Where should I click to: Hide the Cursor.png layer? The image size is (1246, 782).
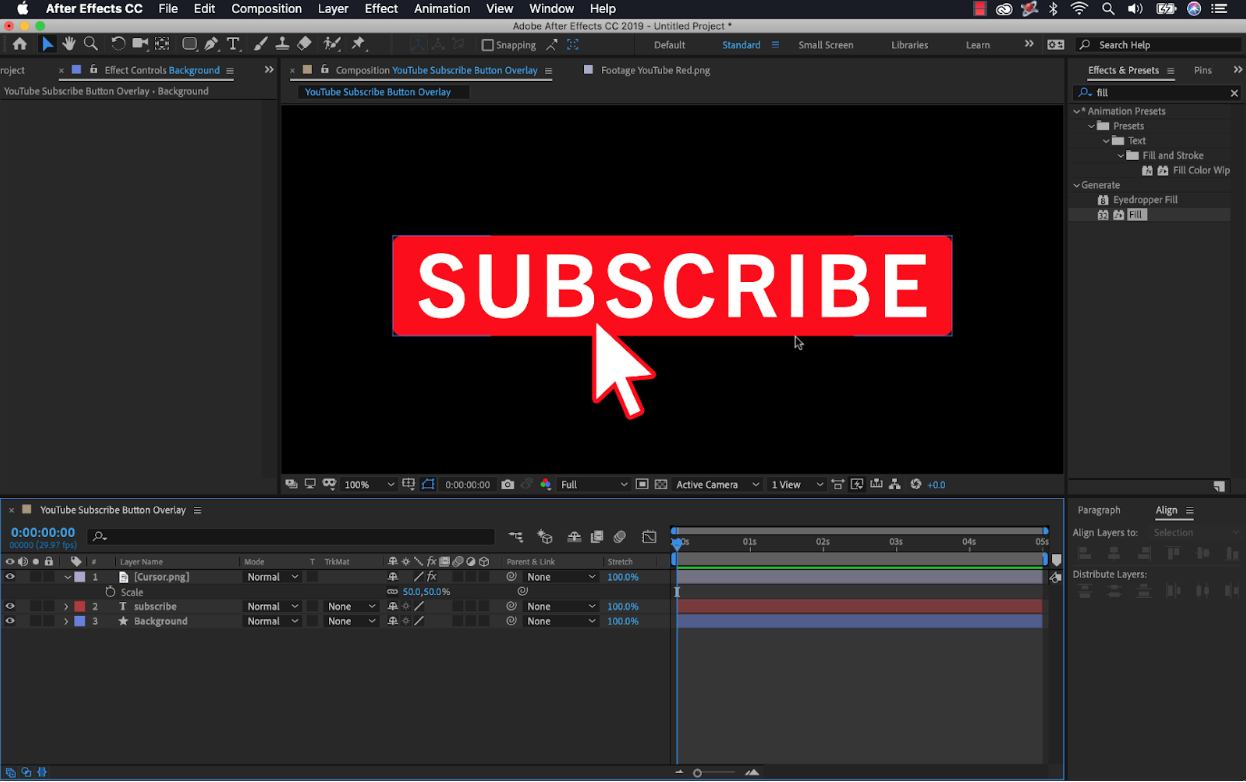coord(10,577)
